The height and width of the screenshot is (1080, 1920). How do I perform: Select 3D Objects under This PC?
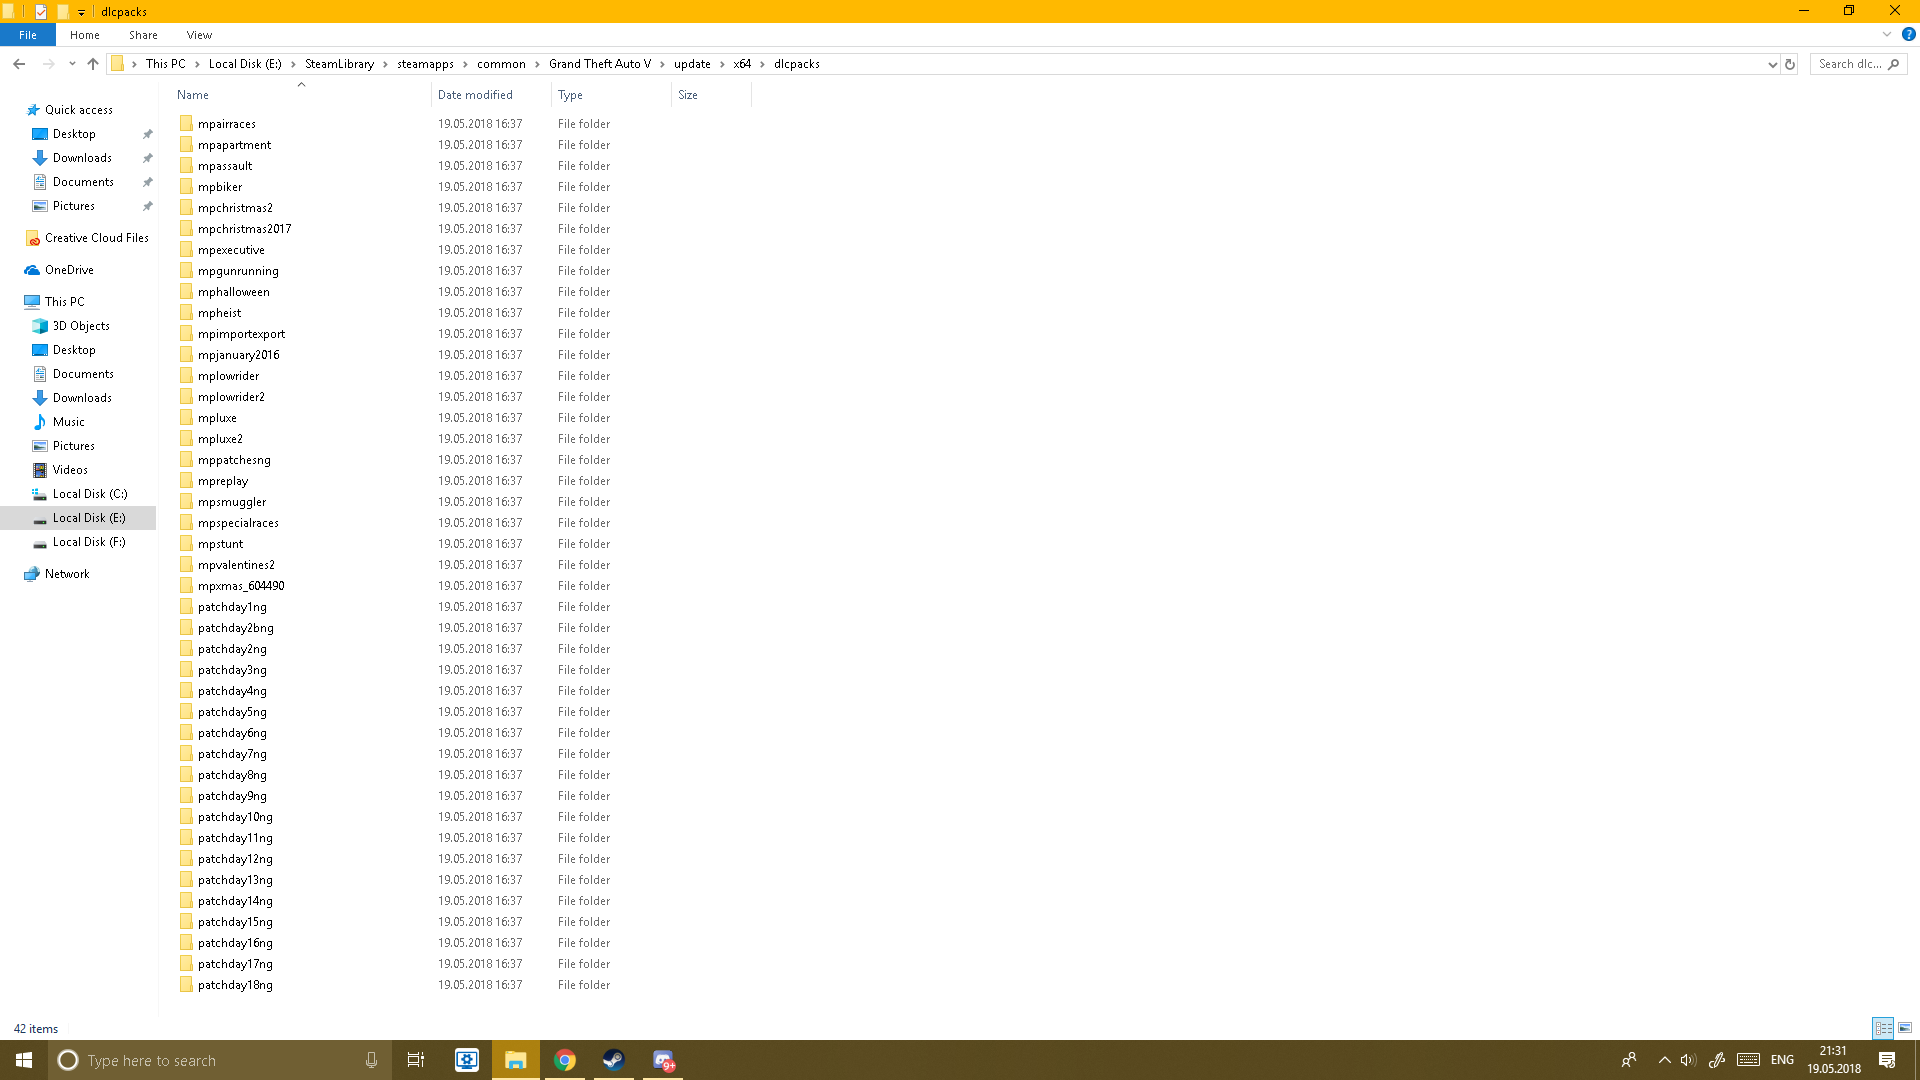coord(81,326)
